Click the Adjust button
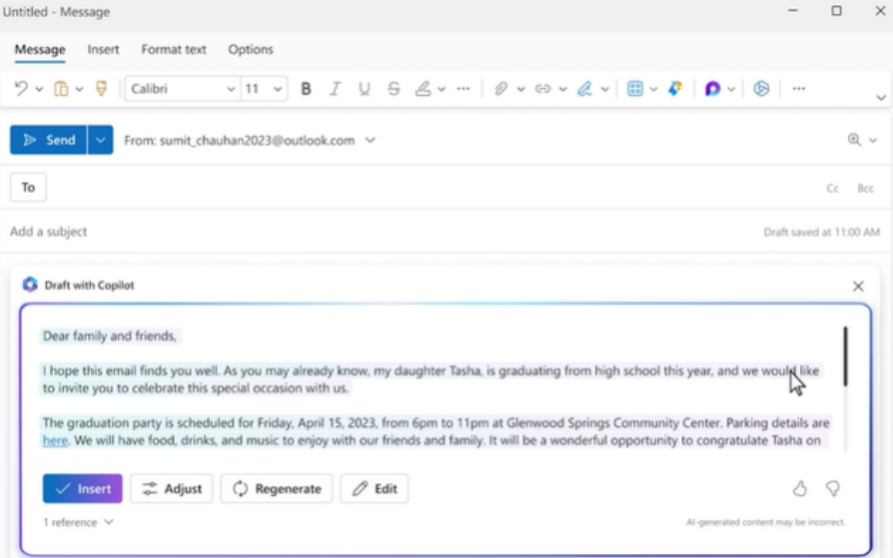Image resolution: width=893 pixels, height=558 pixels. pos(171,489)
